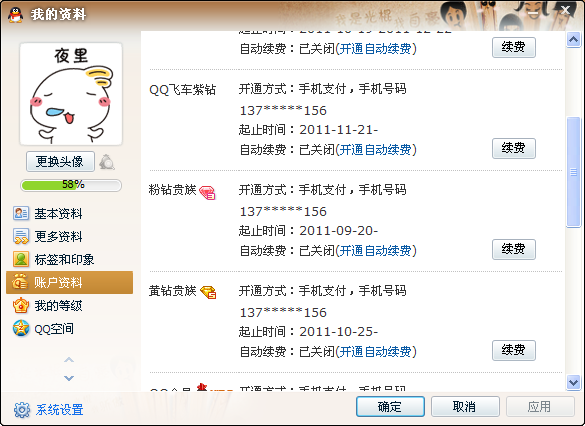Image resolution: width=585 pixels, height=426 pixels.
Task: Click the basic info (基本资料) card icon
Action: pos(21,213)
